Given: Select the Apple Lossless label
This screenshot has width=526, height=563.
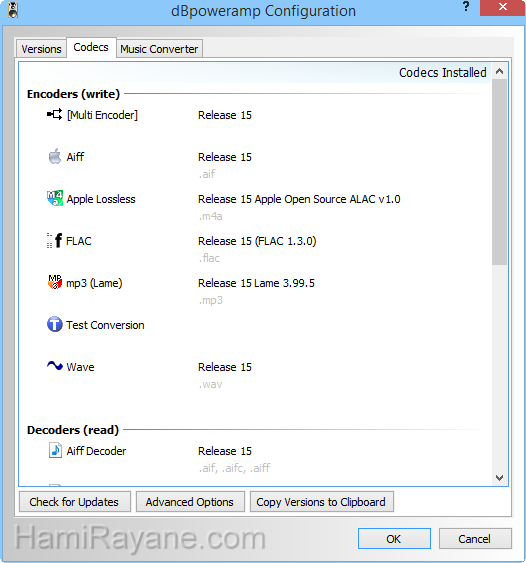Looking at the screenshot, I should 101,199.
